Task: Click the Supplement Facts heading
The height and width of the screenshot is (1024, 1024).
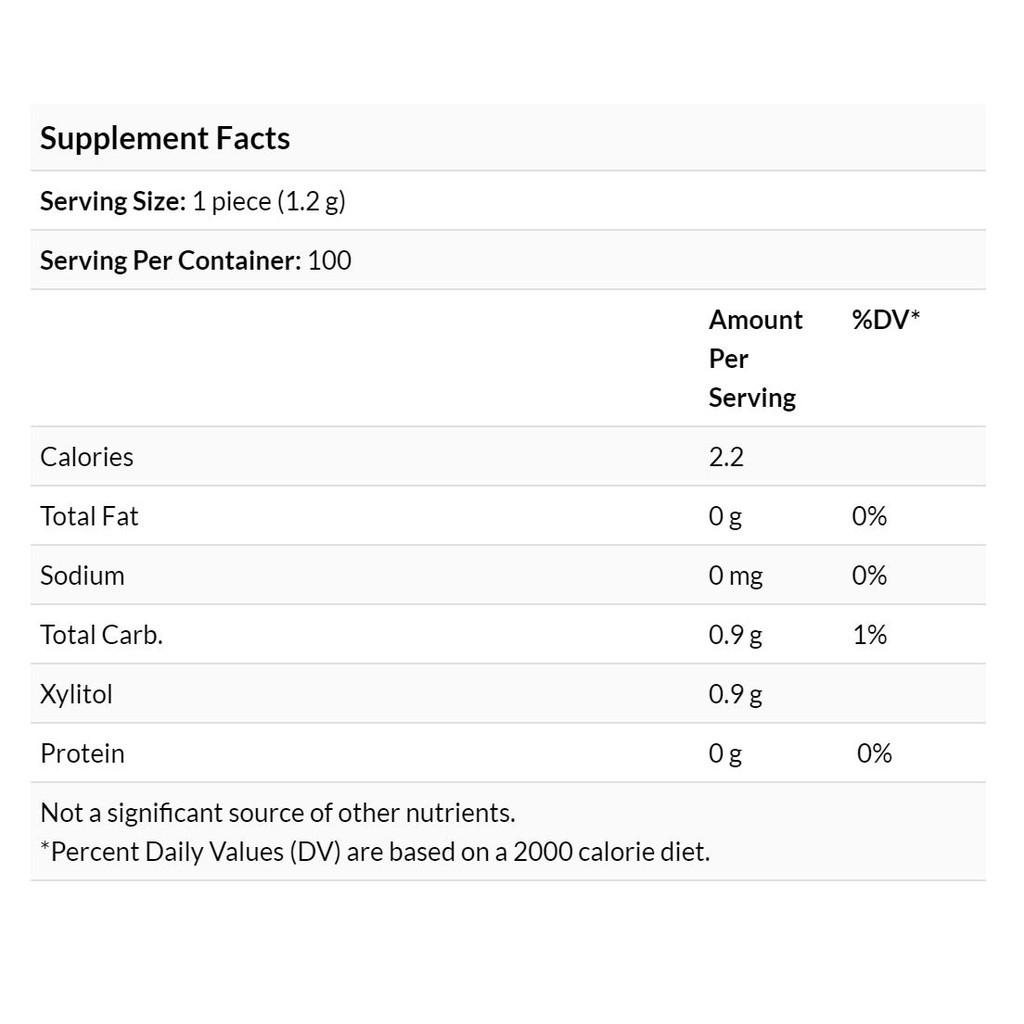Action: click(x=165, y=138)
